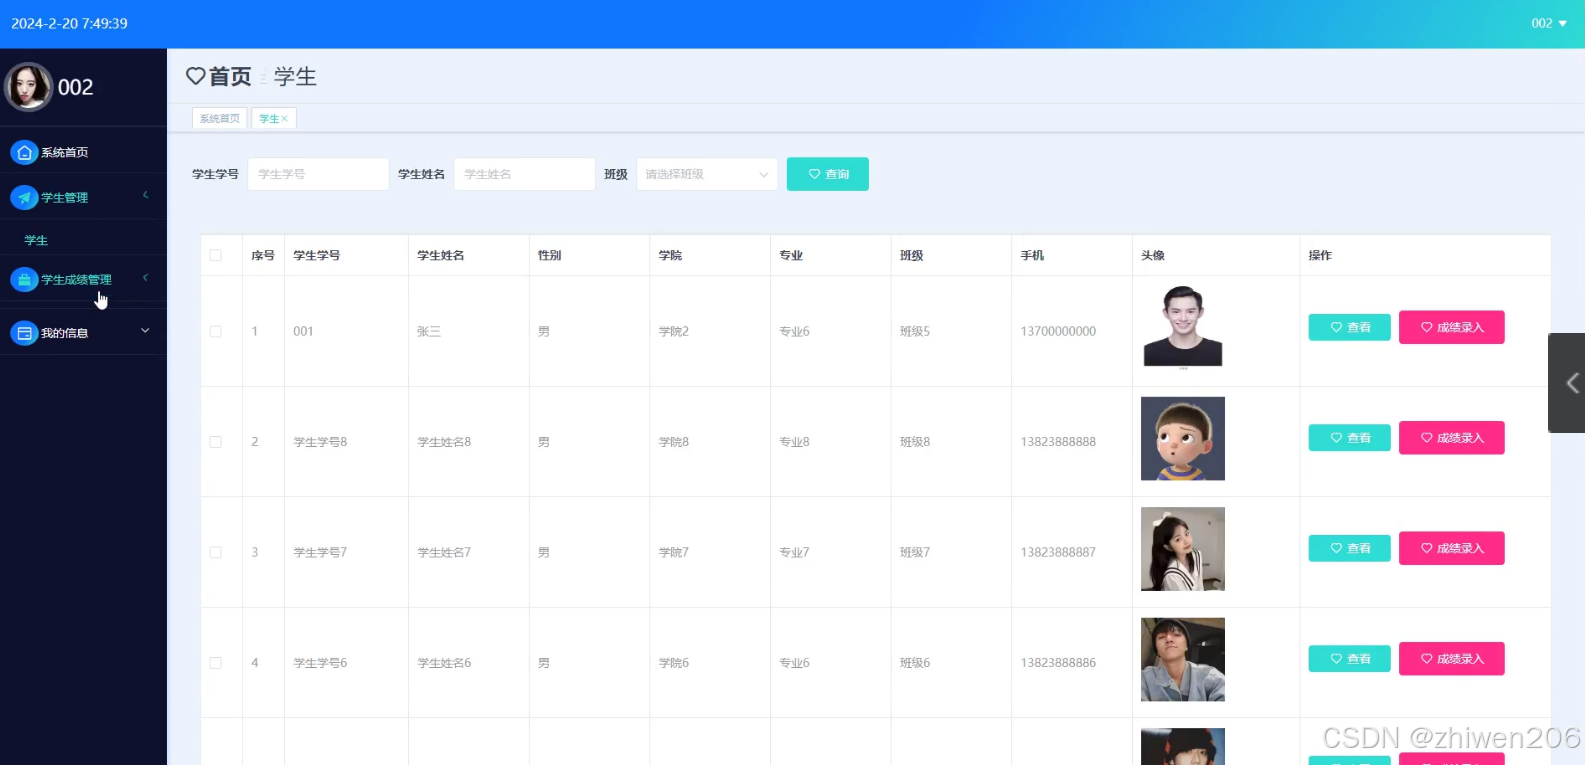Click 成绩录入 for student 张三

1452,327
